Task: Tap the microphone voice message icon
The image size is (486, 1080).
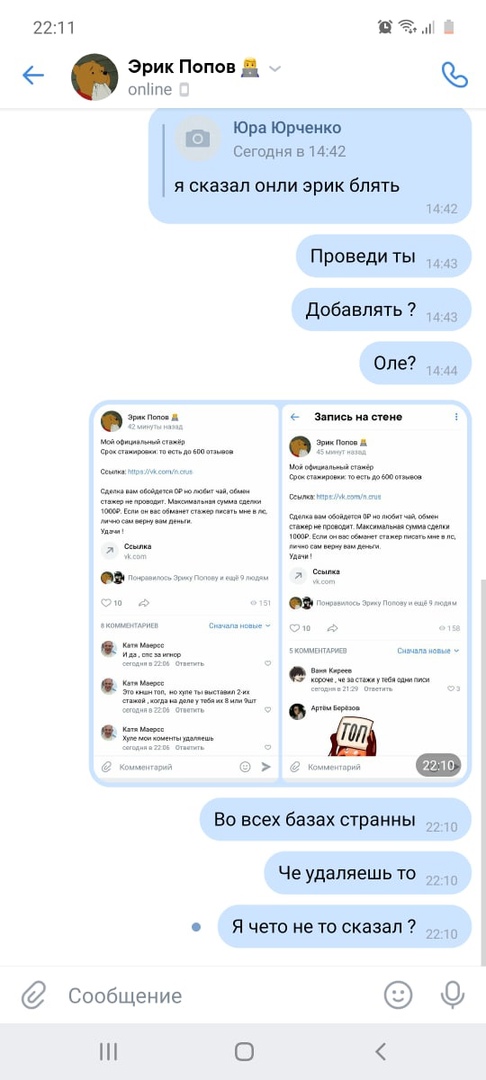Action: click(452, 995)
